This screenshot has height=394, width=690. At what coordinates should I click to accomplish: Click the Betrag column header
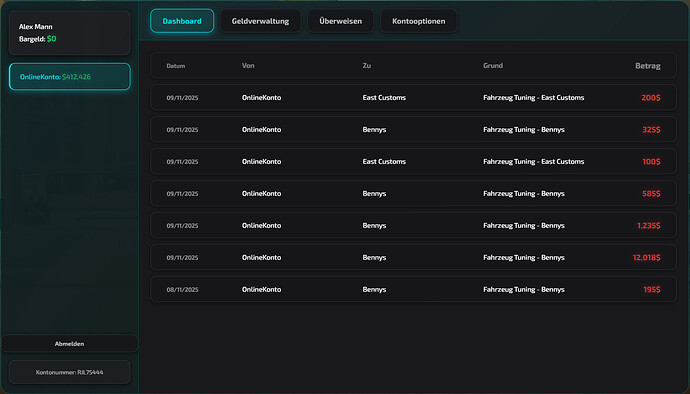(x=648, y=66)
